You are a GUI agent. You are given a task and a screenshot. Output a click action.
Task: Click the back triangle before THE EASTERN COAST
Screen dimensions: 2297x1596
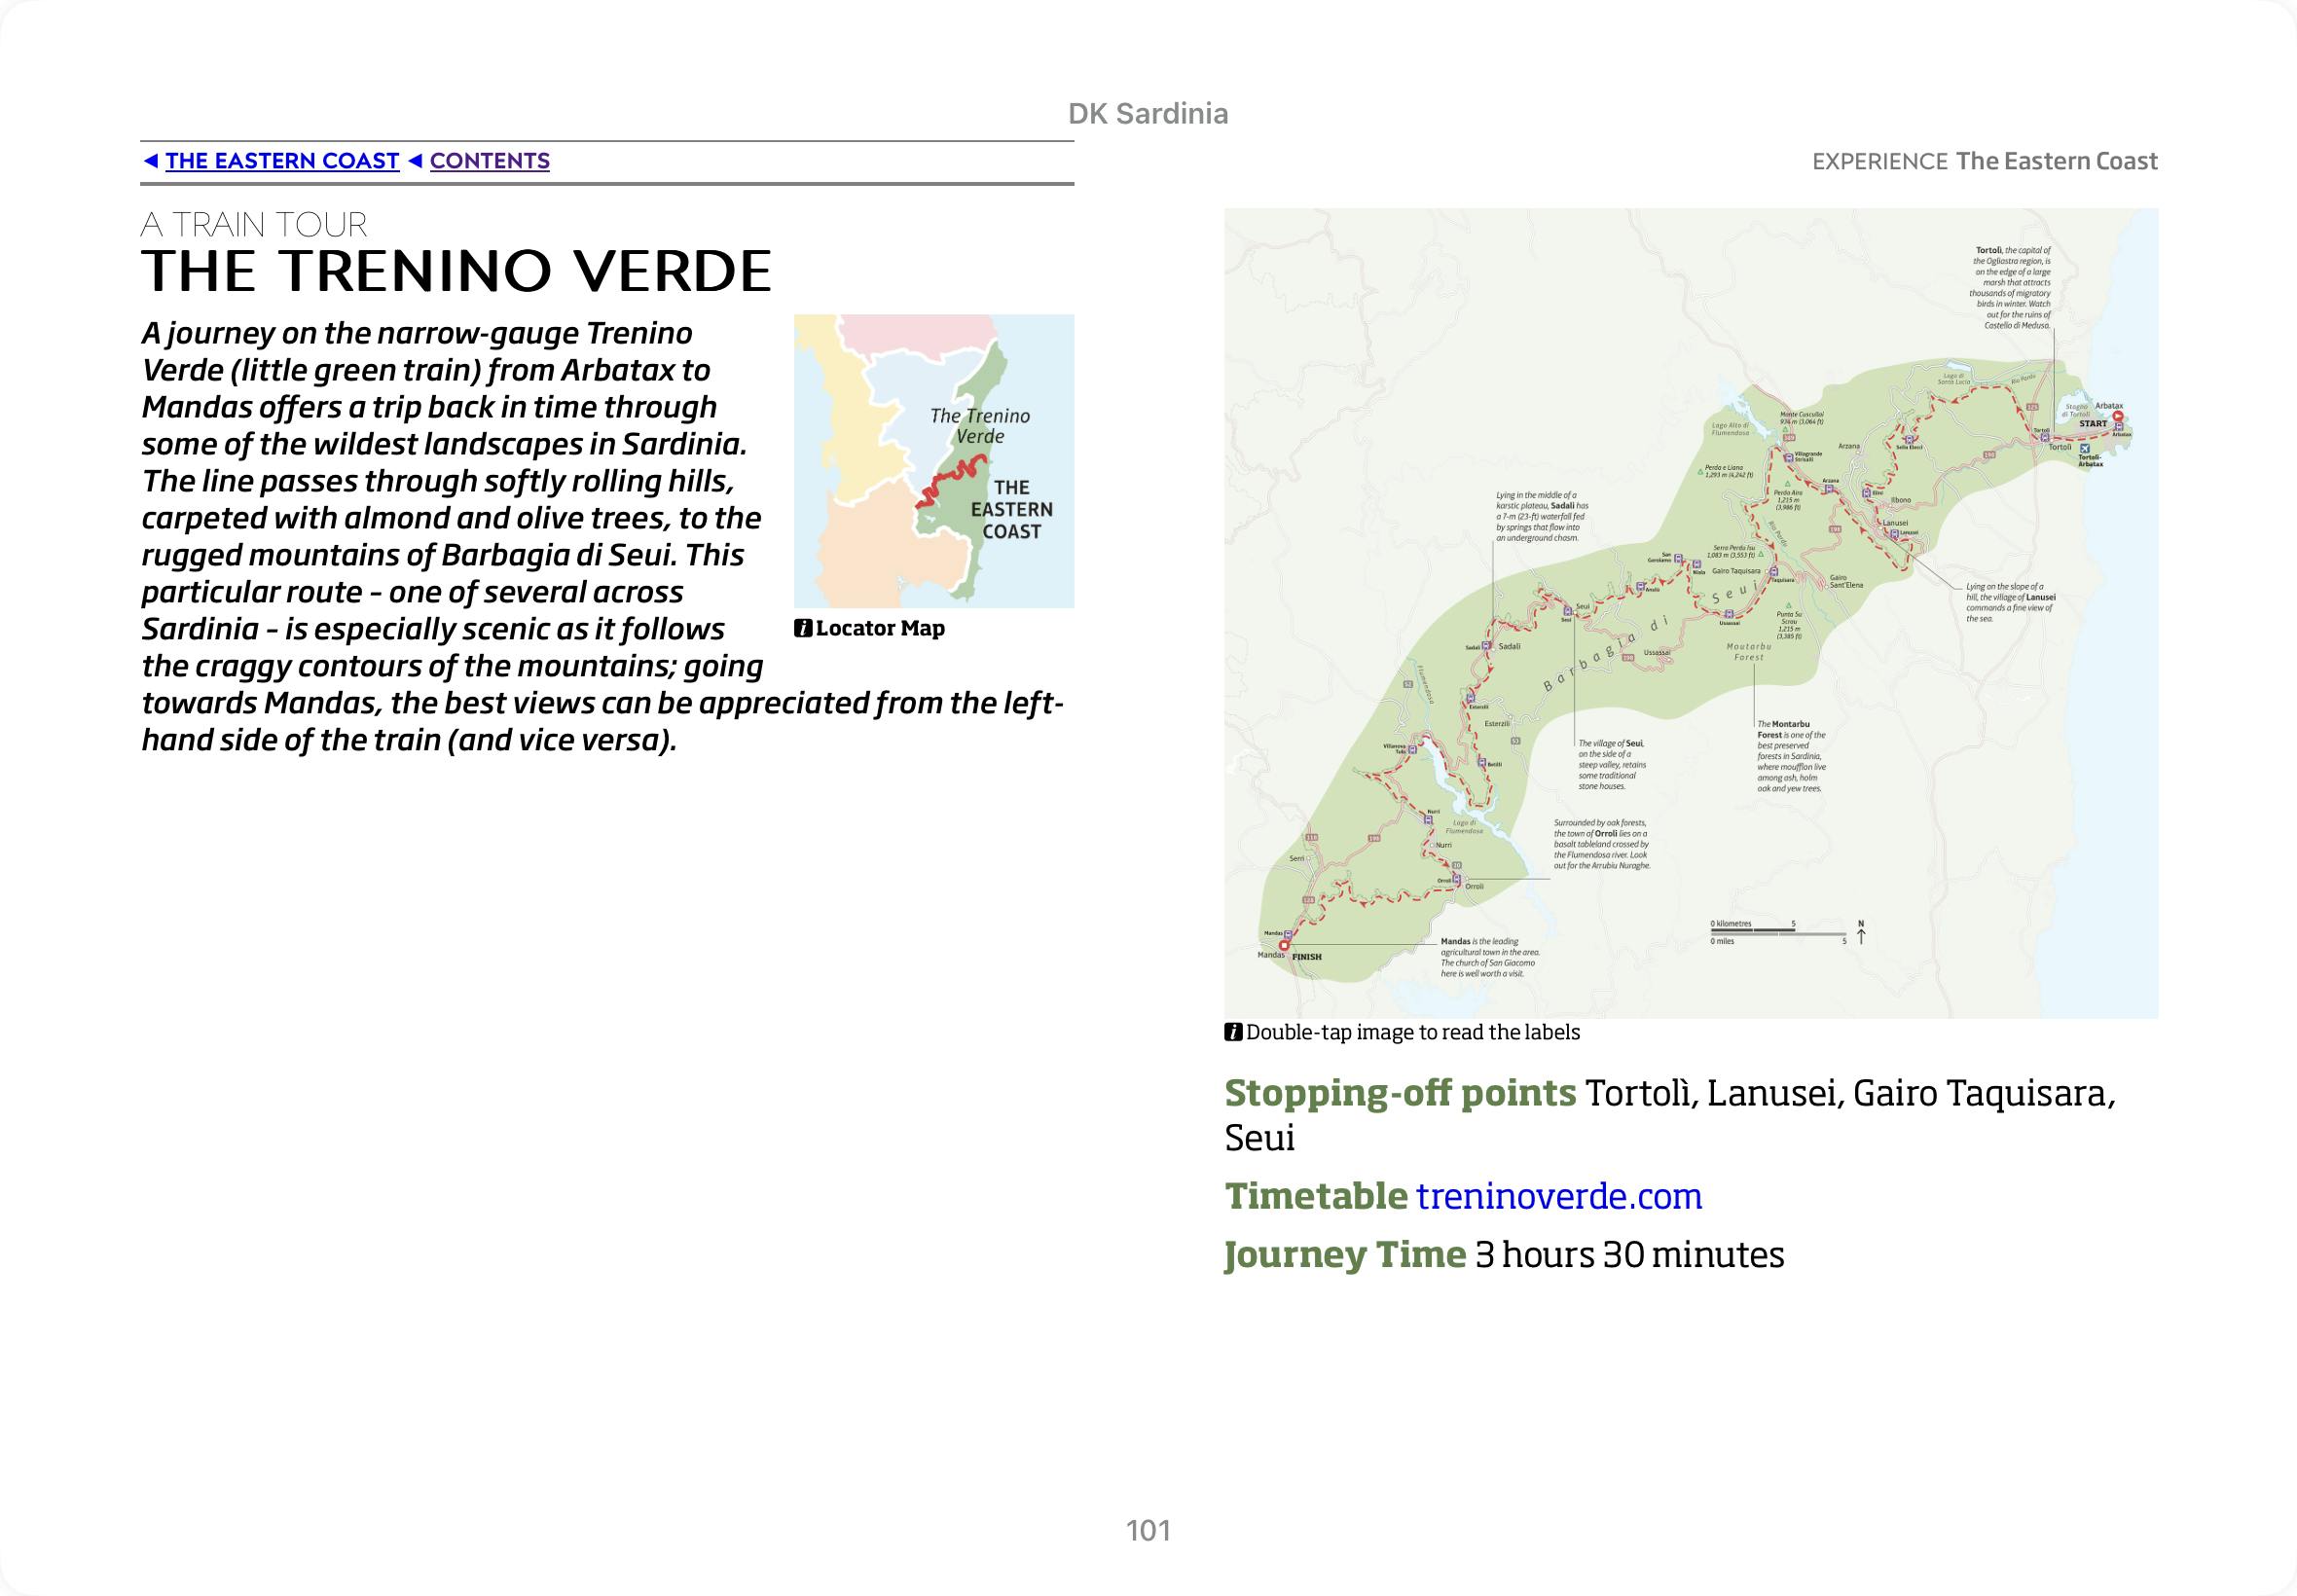coord(151,161)
